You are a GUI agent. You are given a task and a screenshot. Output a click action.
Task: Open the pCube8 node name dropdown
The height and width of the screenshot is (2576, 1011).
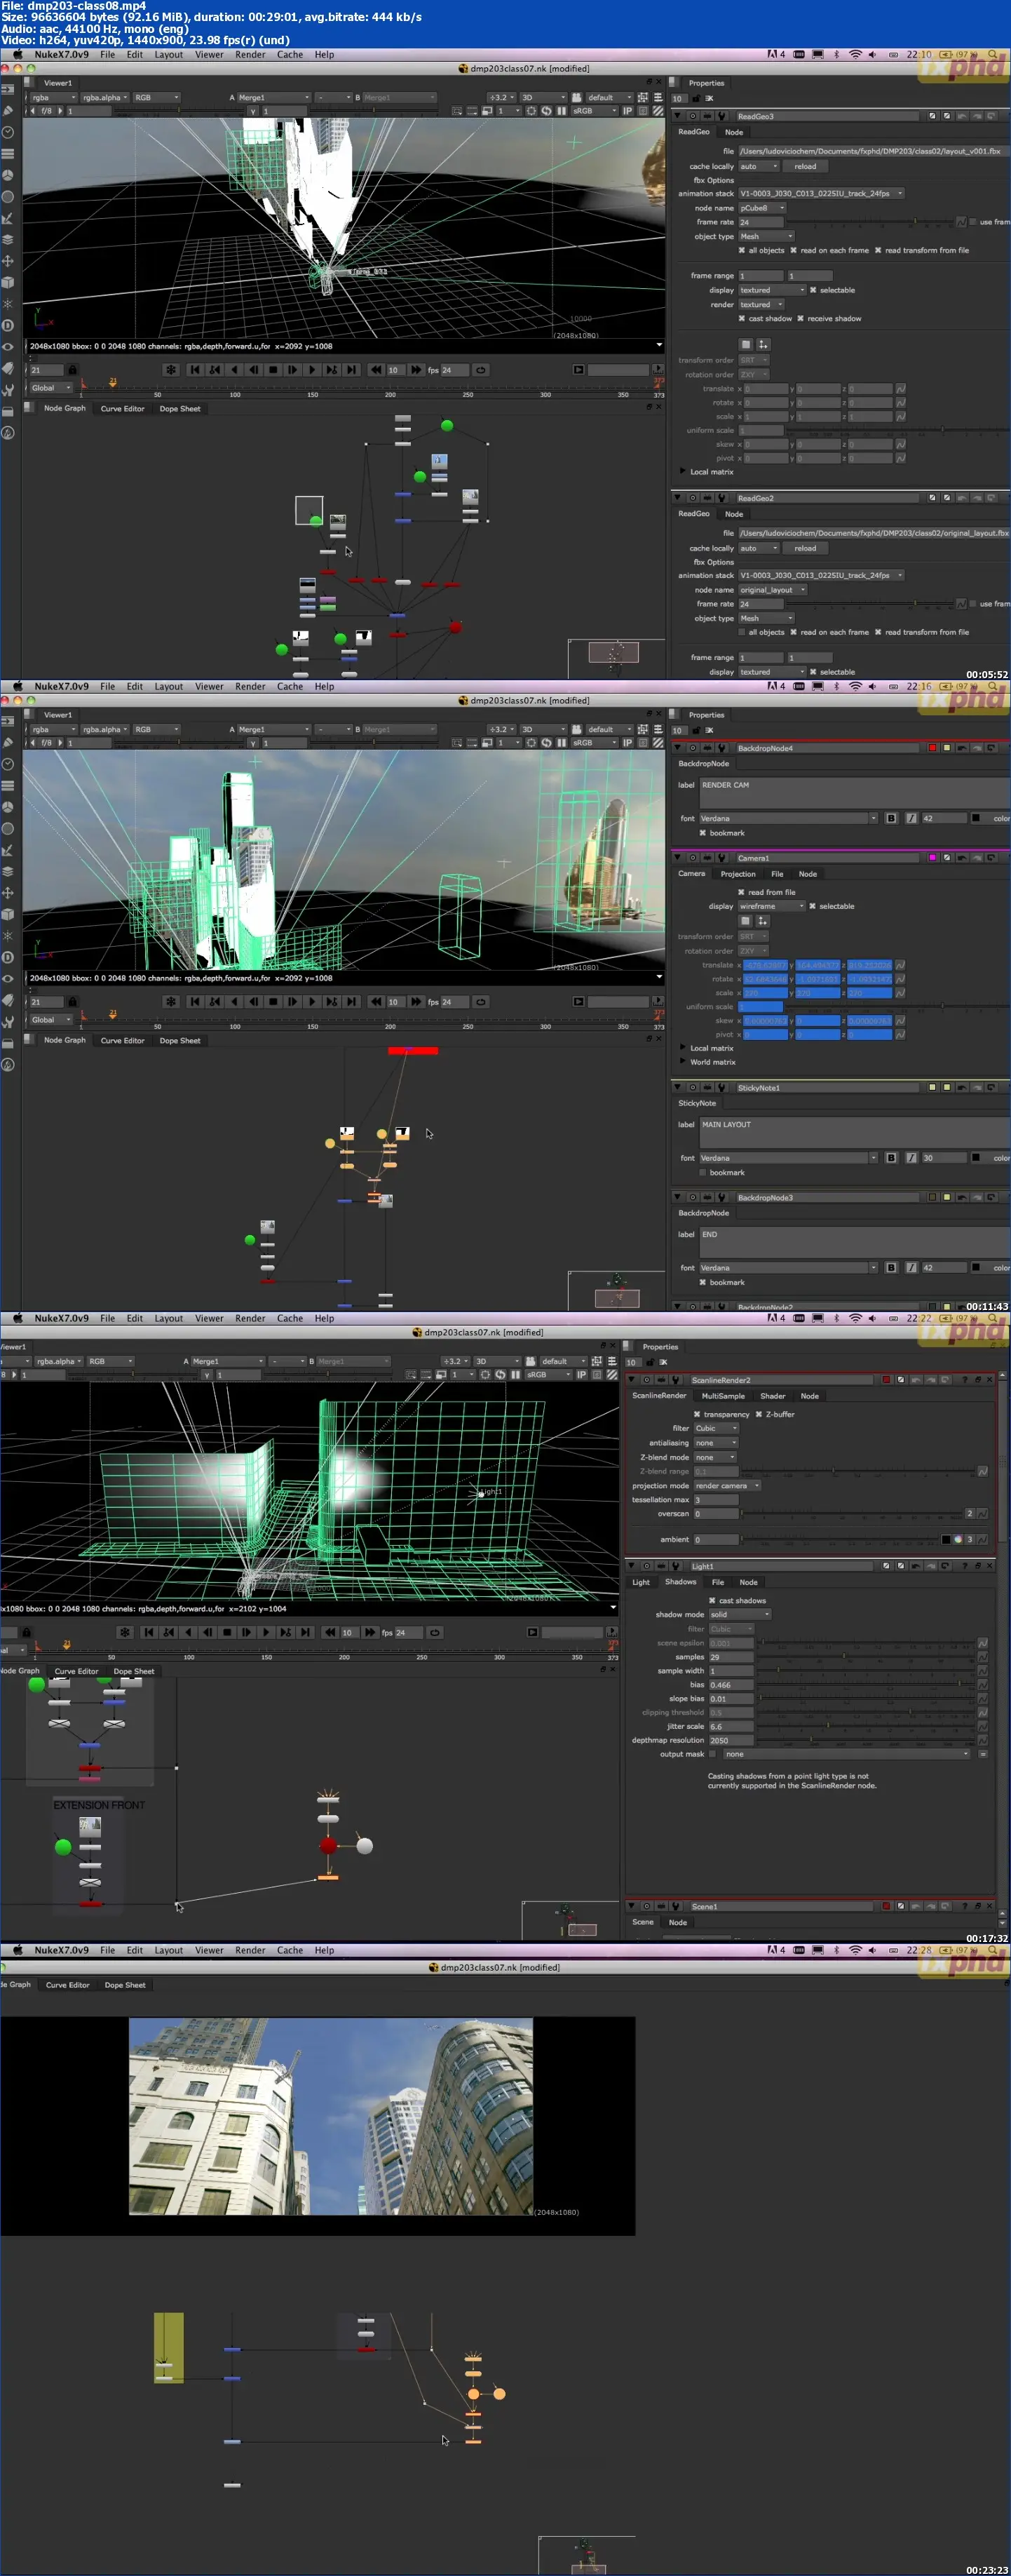(762, 208)
